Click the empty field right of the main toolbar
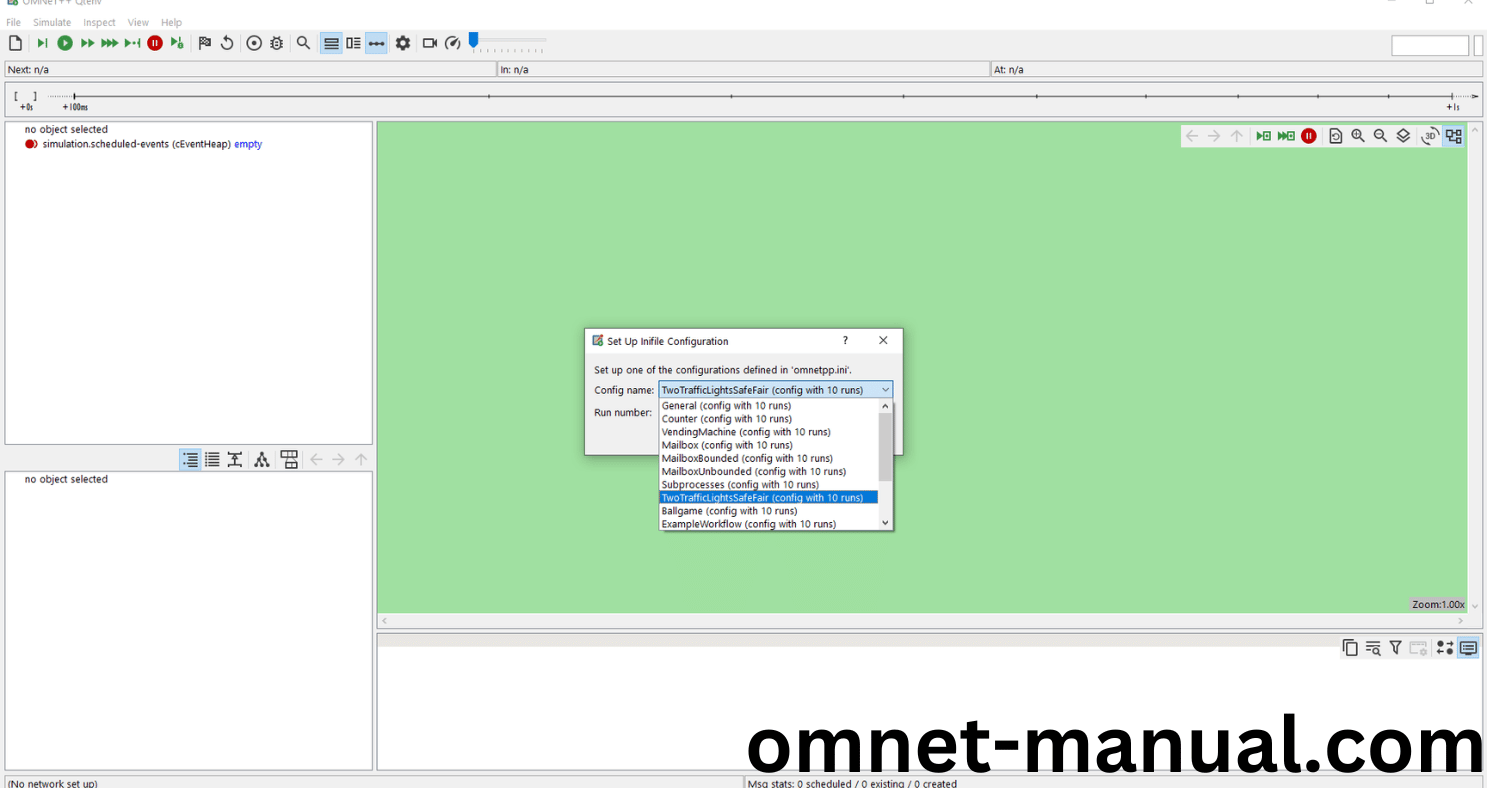The image size is (1487, 788). coord(1430,45)
